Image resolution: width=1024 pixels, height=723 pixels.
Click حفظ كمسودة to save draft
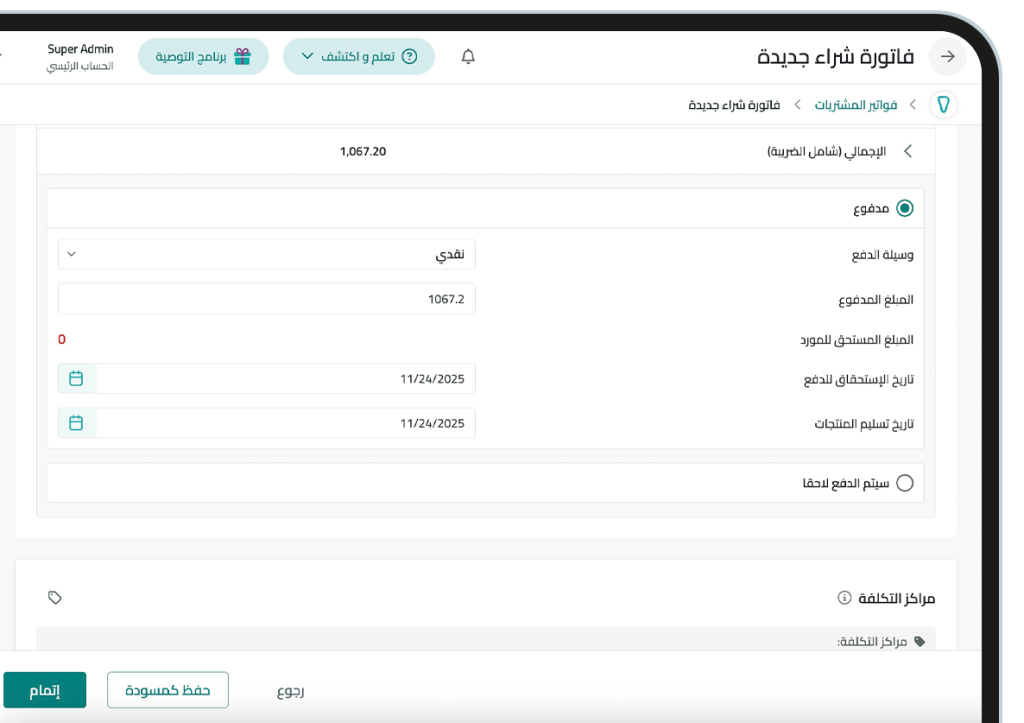(x=167, y=690)
